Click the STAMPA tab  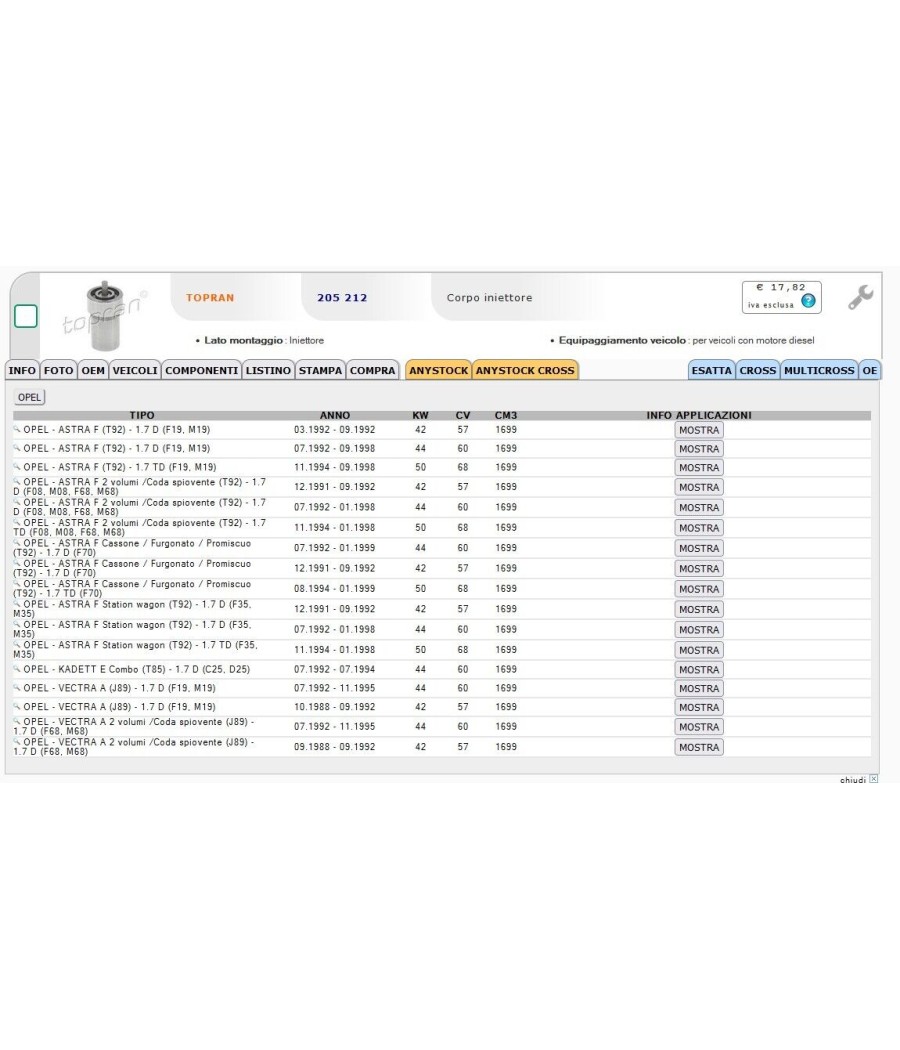pyautogui.click(x=320, y=370)
